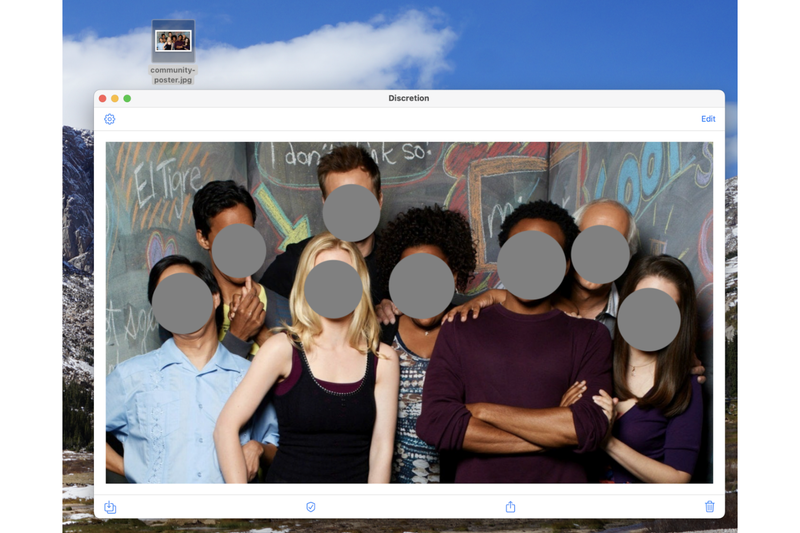Click the Discretion window title text
This screenshot has width=800, height=533.
(x=409, y=98)
